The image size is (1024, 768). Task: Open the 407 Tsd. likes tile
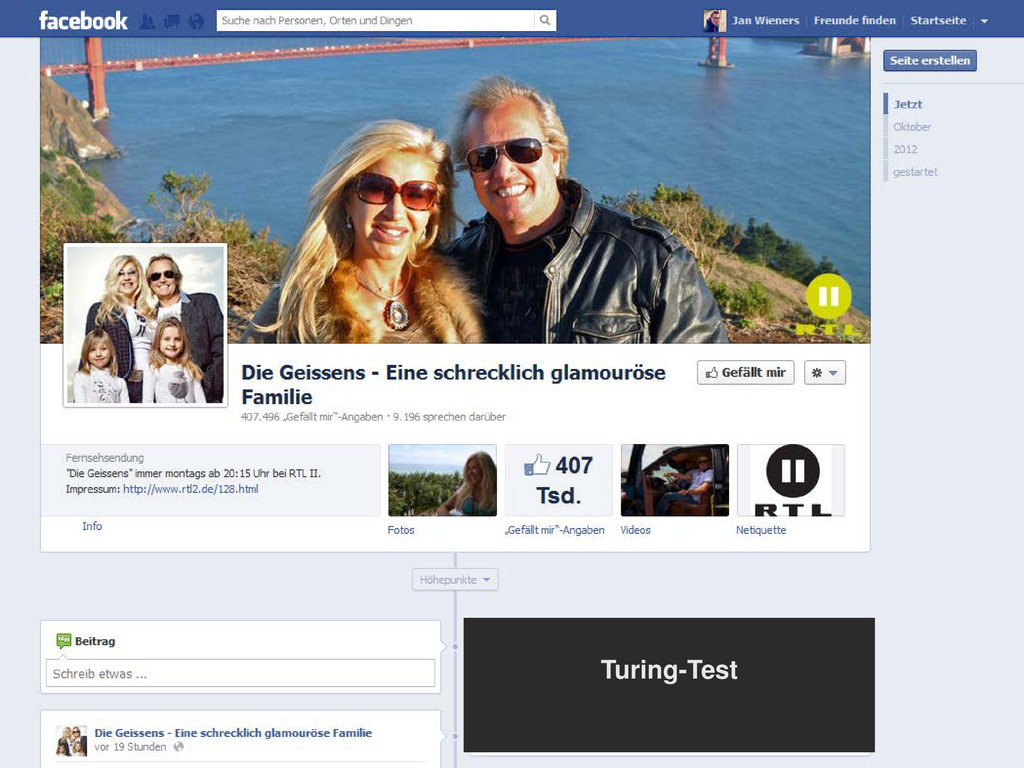[558, 480]
